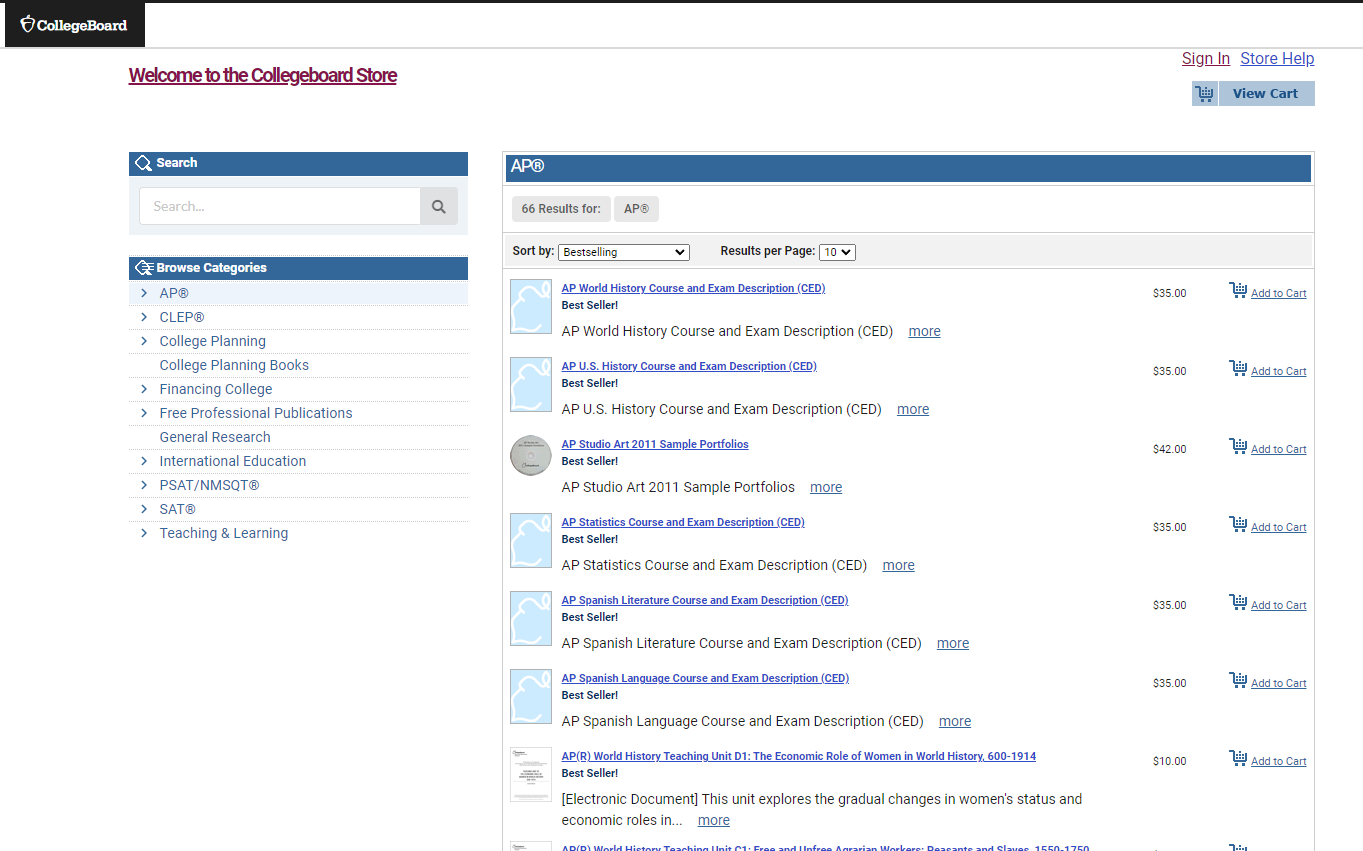Expand International Education chevron

tap(144, 461)
